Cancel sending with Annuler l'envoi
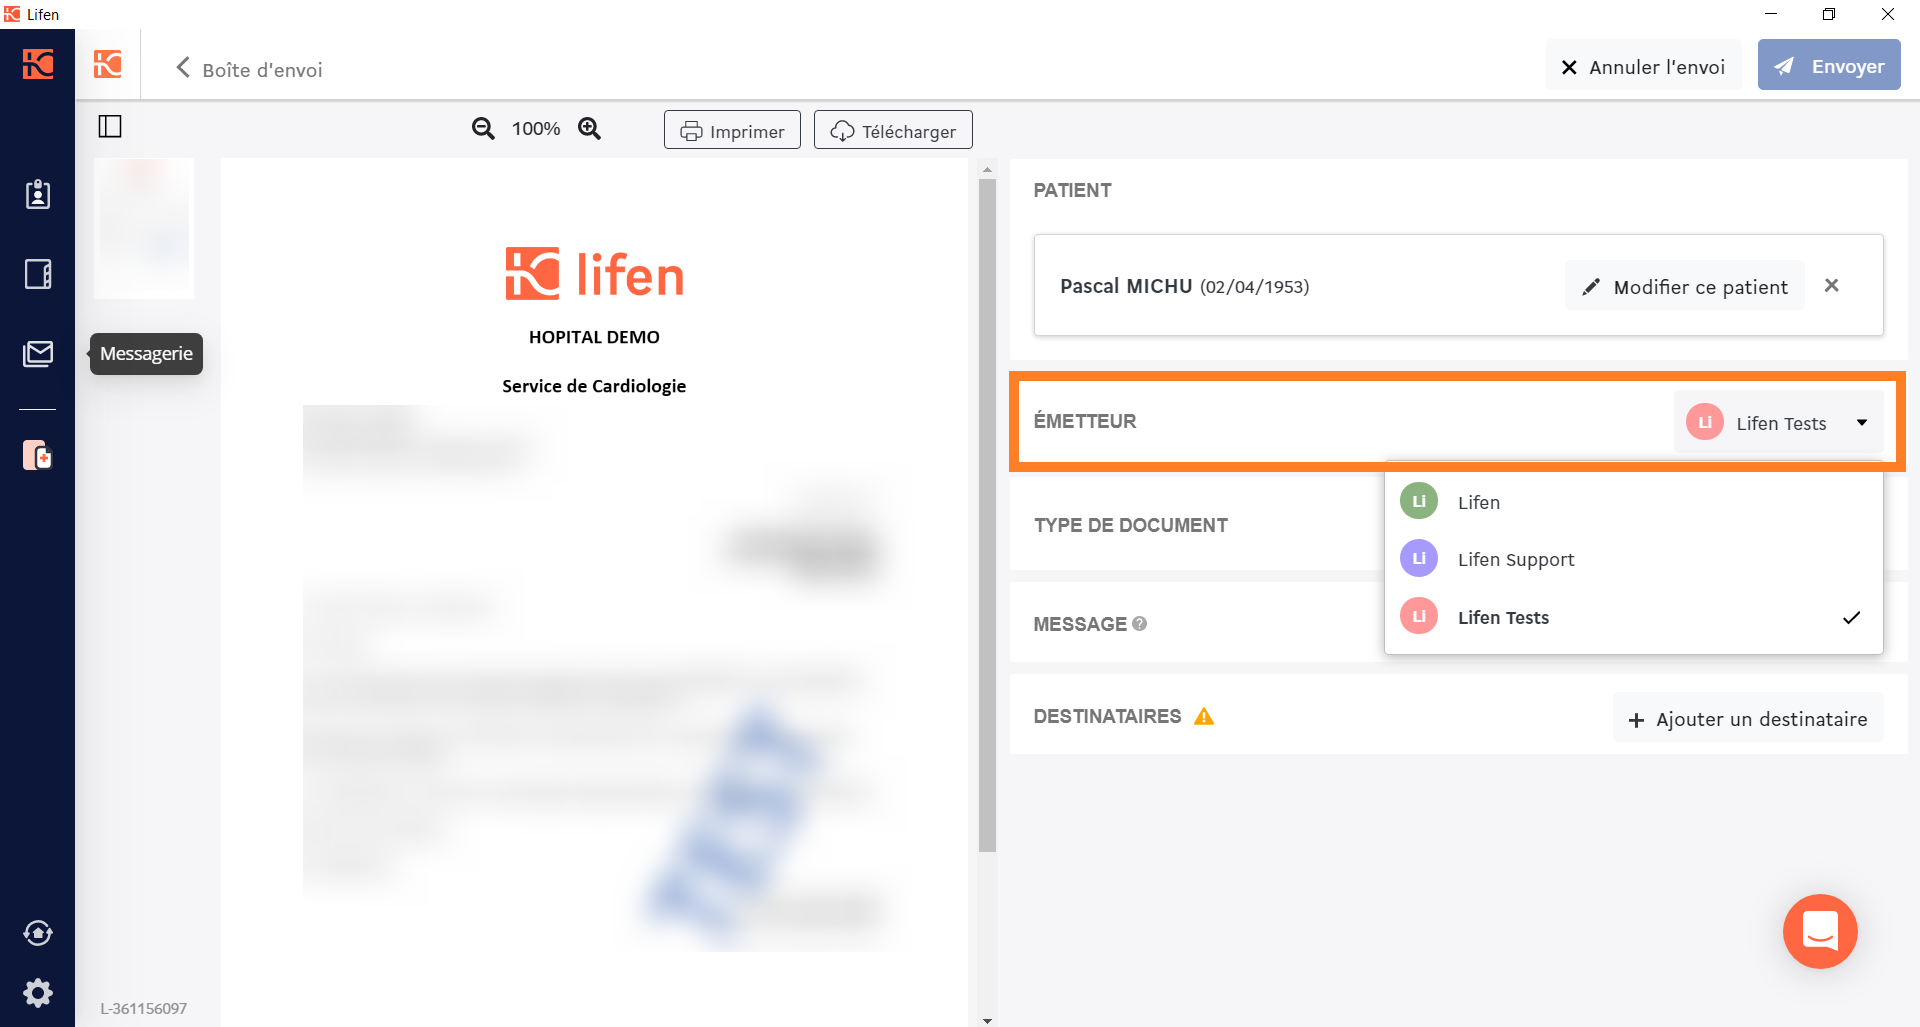The width and height of the screenshot is (1920, 1027). tap(1644, 66)
